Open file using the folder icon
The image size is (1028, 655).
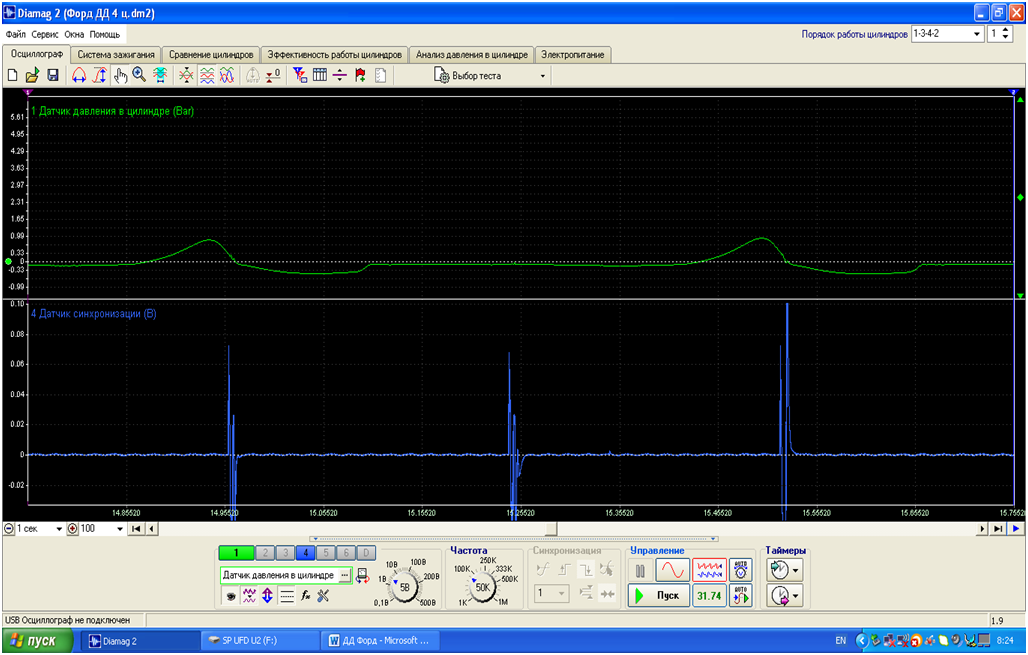(x=33, y=75)
